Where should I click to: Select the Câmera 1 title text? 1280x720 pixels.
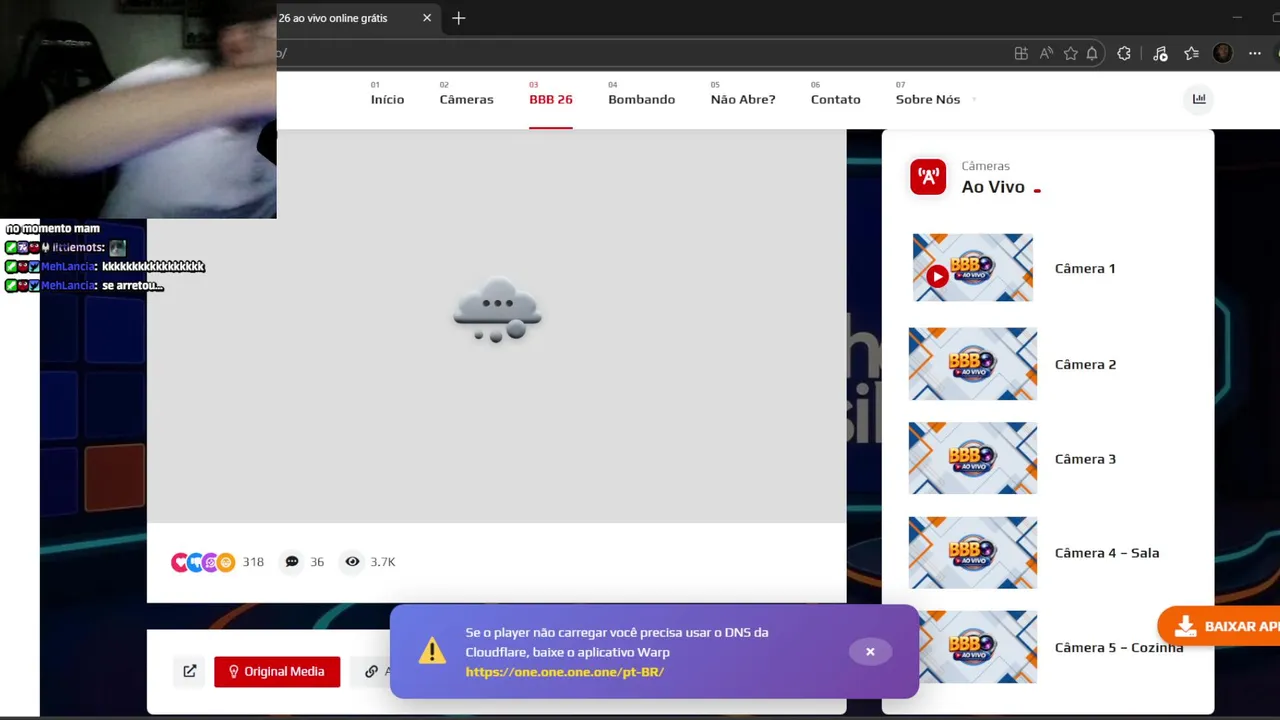point(1085,268)
